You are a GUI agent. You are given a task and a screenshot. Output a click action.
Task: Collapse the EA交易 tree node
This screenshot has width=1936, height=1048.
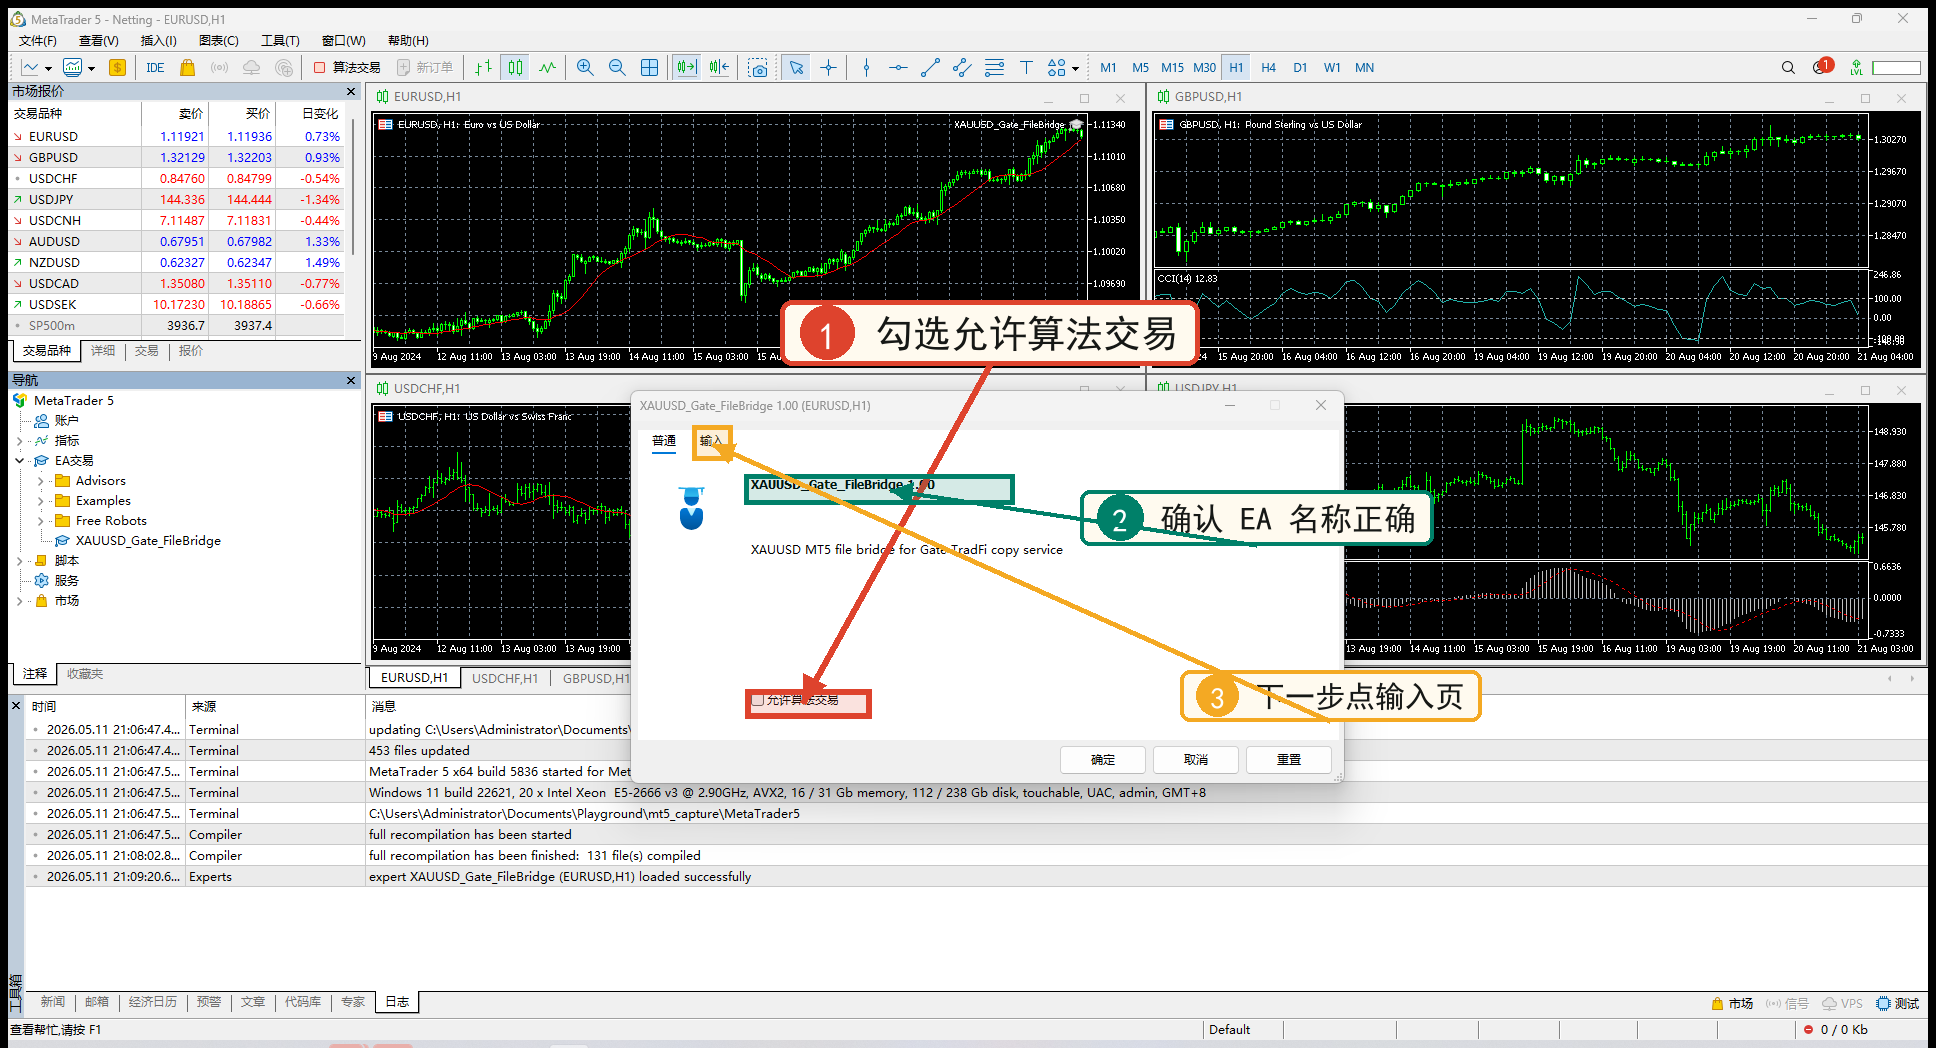pos(20,461)
